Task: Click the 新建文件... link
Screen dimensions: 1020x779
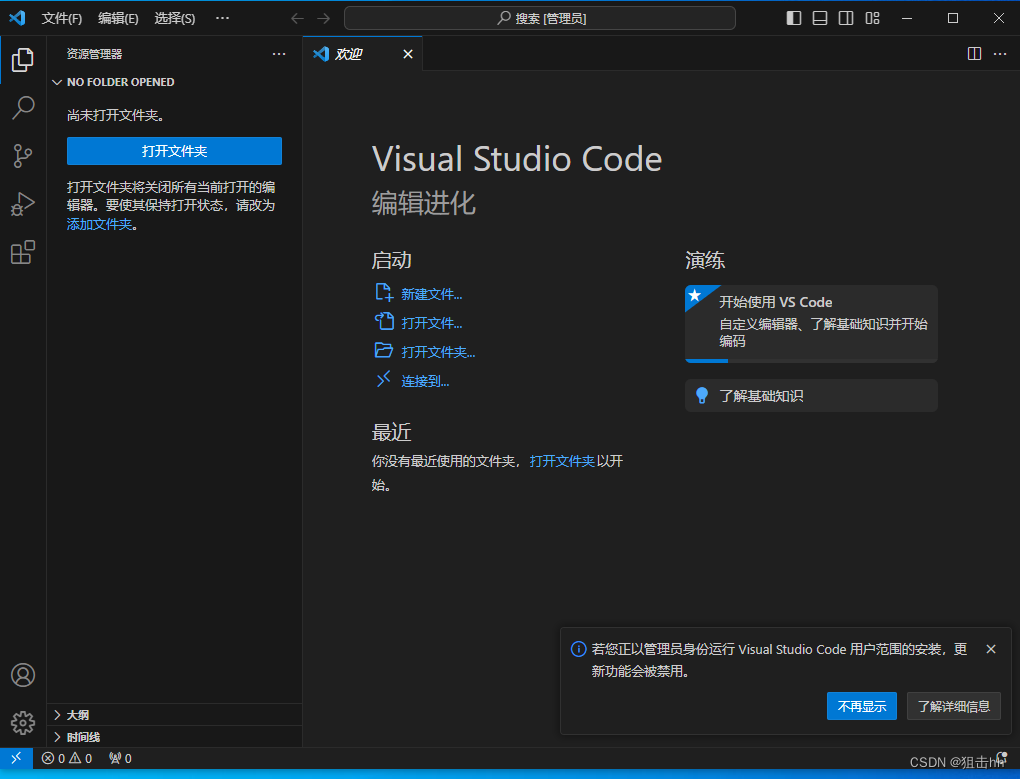Action: tap(432, 295)
